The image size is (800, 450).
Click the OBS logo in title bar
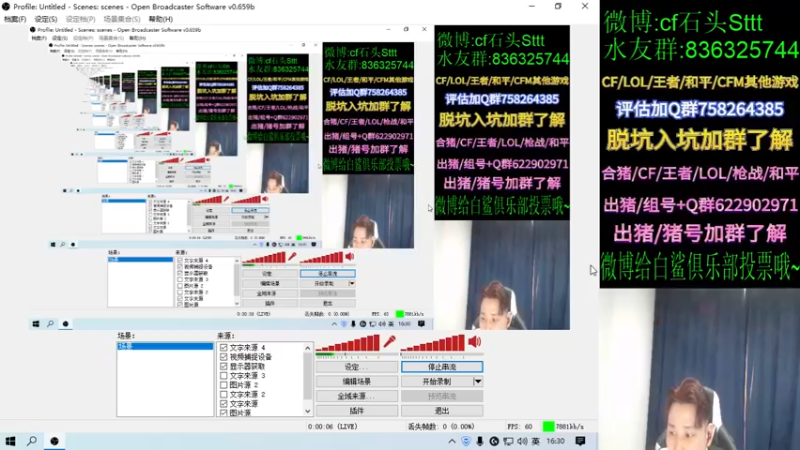pyautogui.click(x=6, y=7)
